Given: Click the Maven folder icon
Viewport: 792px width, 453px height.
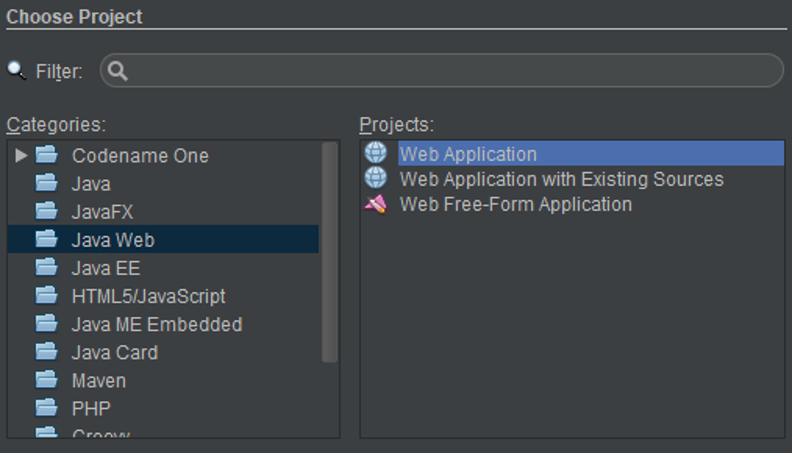Looking at the screenshot, I should 47,380.
